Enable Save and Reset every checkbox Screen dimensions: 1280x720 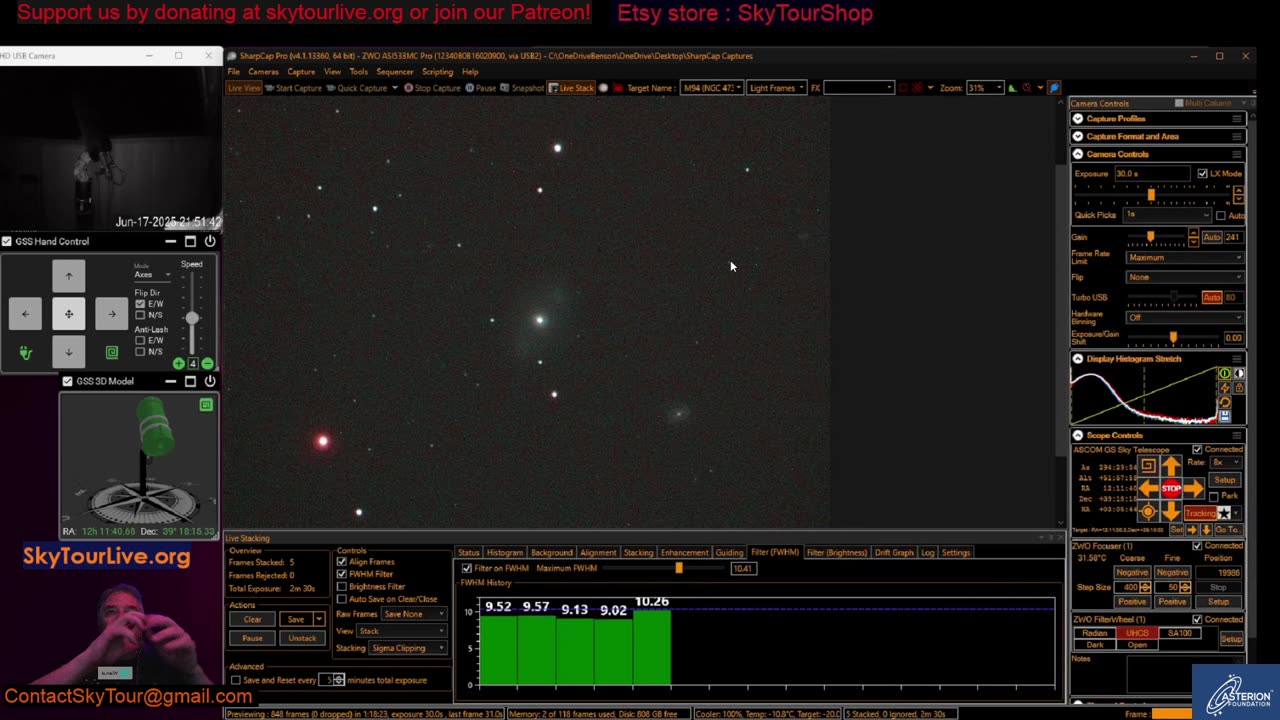coord(236,680)
